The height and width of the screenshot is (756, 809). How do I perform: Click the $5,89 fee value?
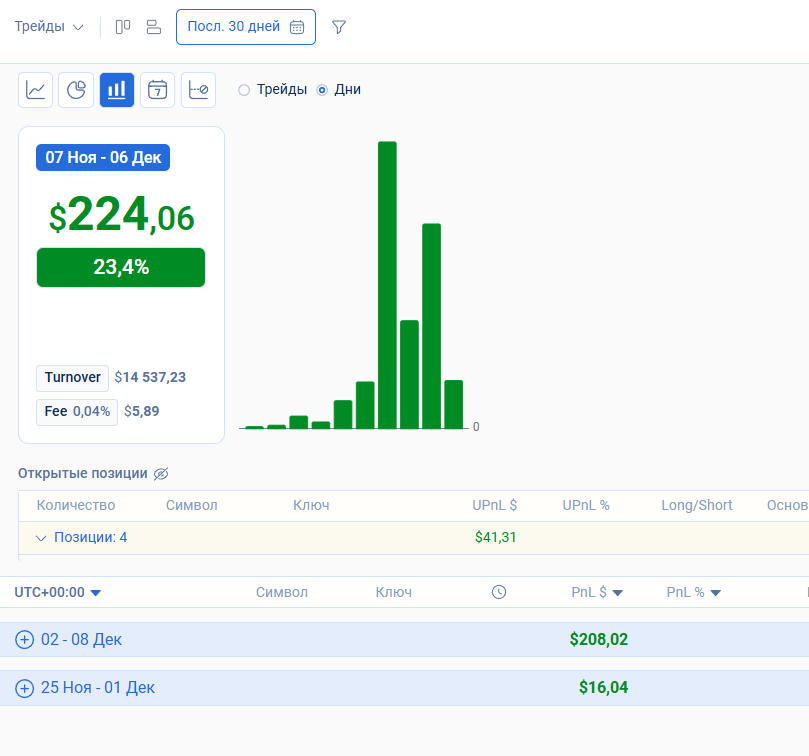pyautogui.click(x=142, y=411)
